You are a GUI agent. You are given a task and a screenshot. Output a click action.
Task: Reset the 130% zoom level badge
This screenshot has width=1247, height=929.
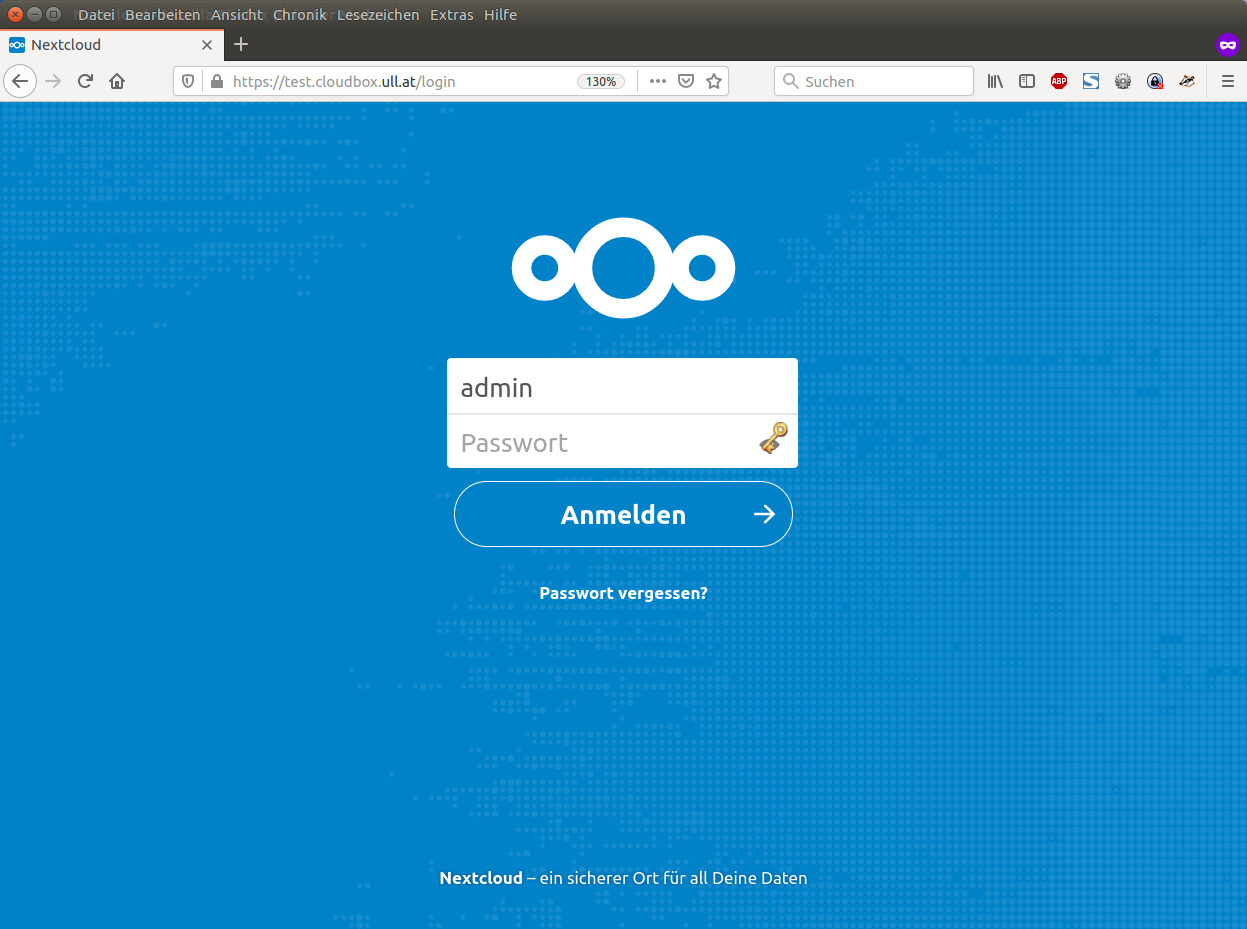(601, 82)
